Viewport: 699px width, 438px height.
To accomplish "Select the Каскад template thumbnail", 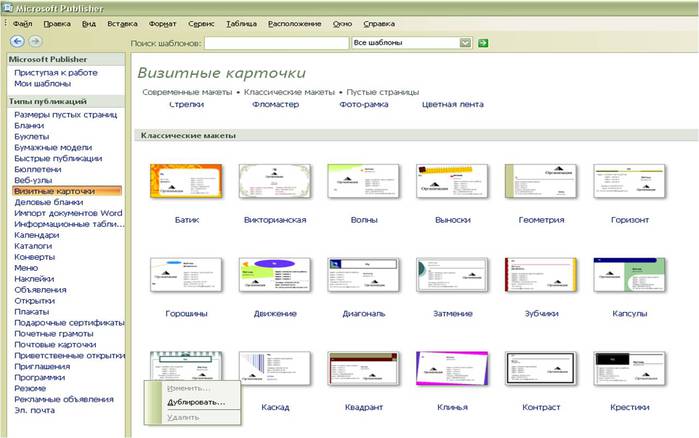I will click(x=275, y=368).
